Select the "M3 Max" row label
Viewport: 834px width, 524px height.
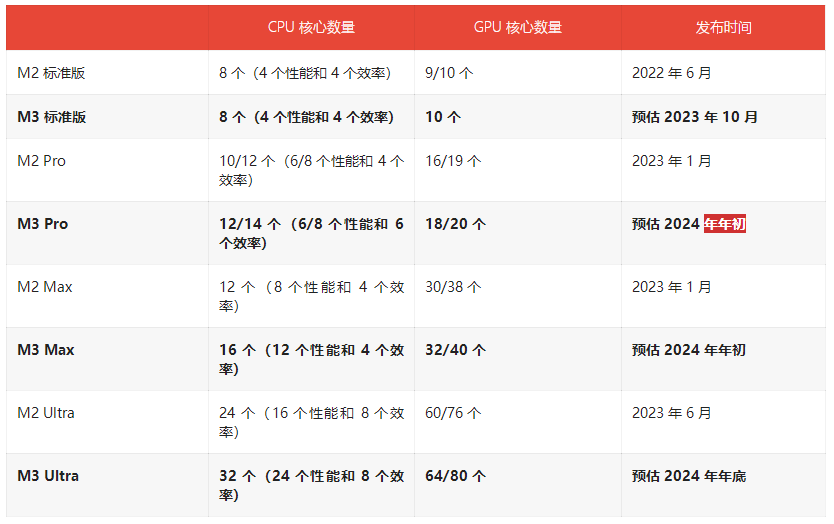(x=46, y=350)
